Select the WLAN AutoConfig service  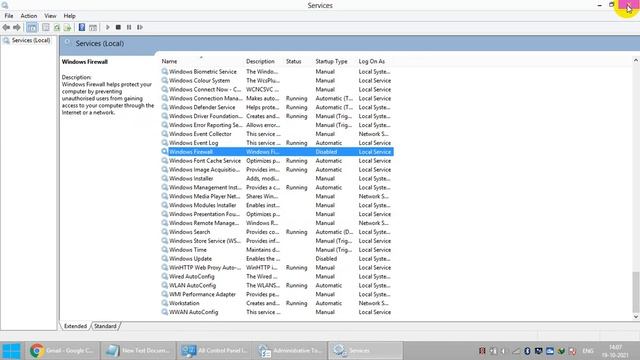coord(277,285)
